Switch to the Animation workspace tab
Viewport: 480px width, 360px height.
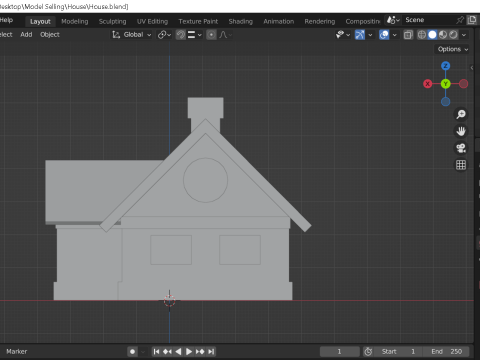(279, 21)
